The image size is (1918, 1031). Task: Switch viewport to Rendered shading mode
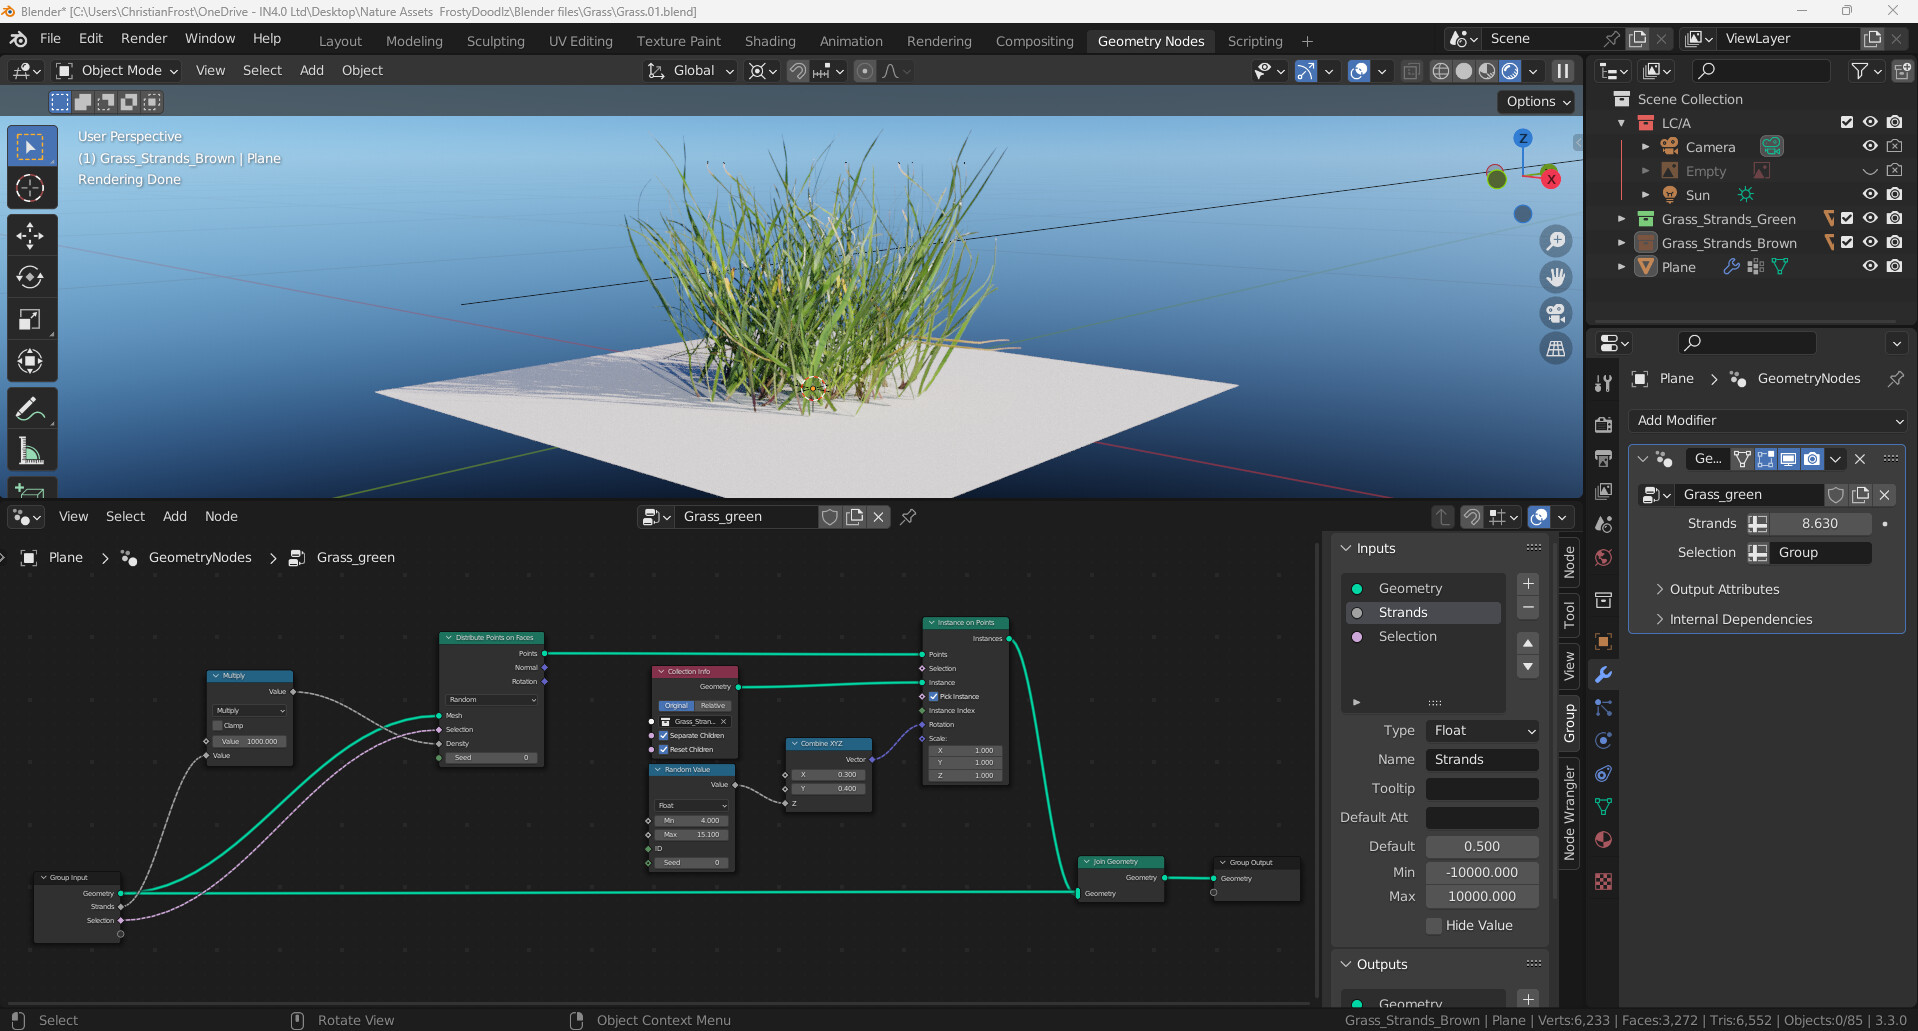pos(1510,71)
